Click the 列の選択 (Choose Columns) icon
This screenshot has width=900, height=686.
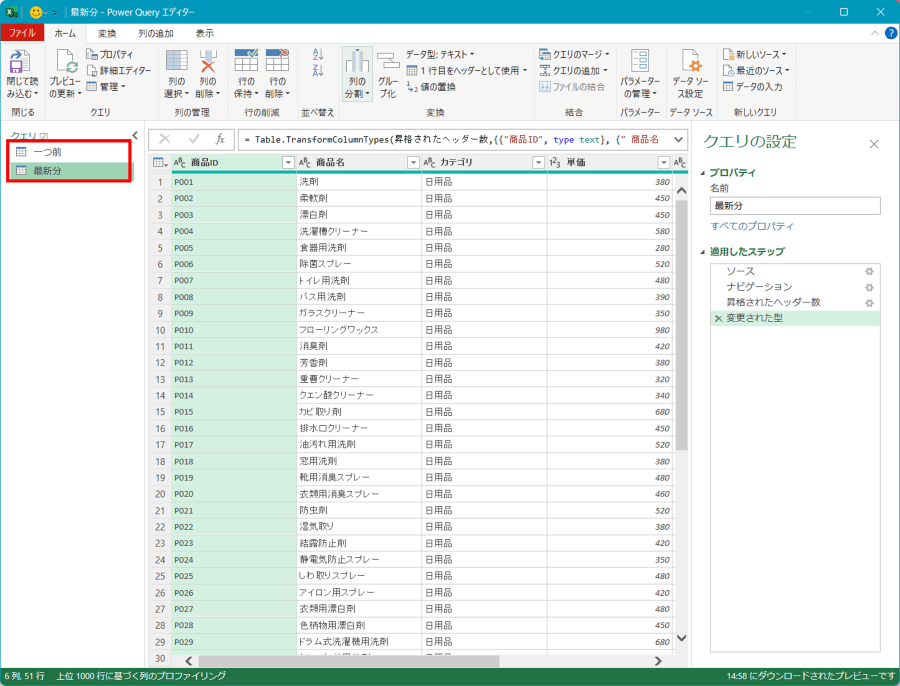175,60
